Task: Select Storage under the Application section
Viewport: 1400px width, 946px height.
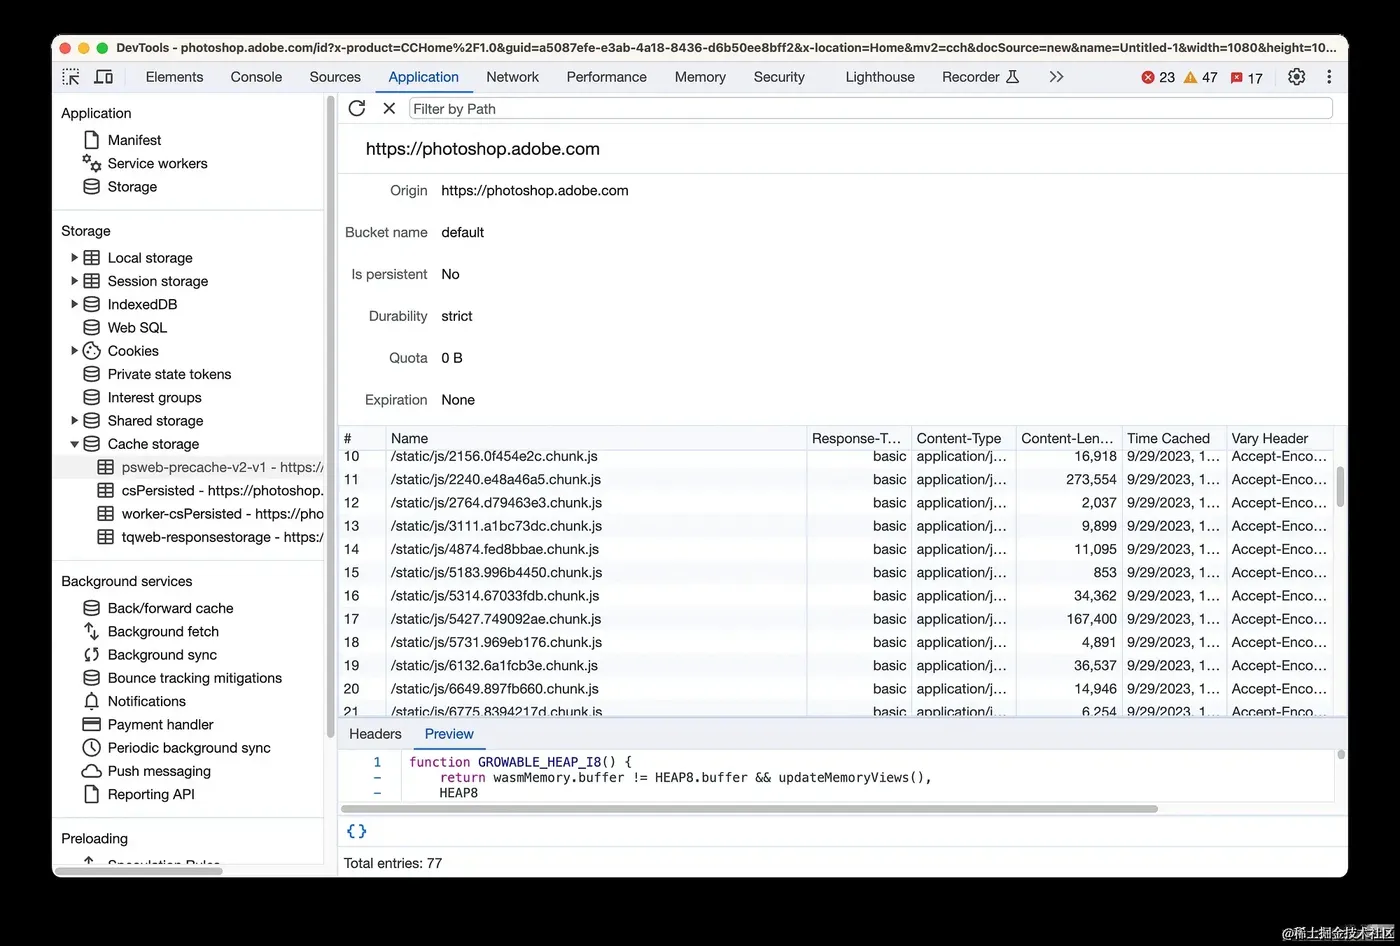Action: pyautogui.click(x=132, y=187)
